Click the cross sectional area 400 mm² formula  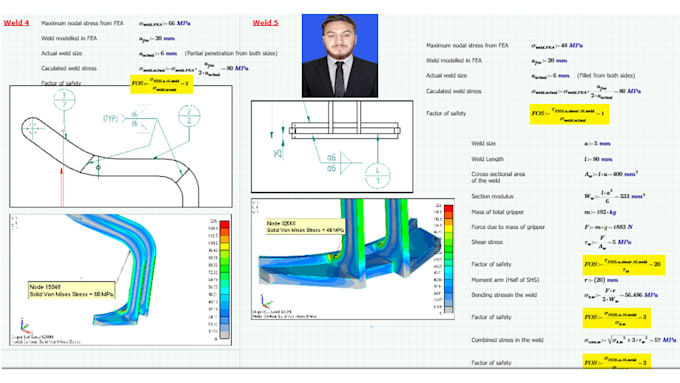point(611,174)
